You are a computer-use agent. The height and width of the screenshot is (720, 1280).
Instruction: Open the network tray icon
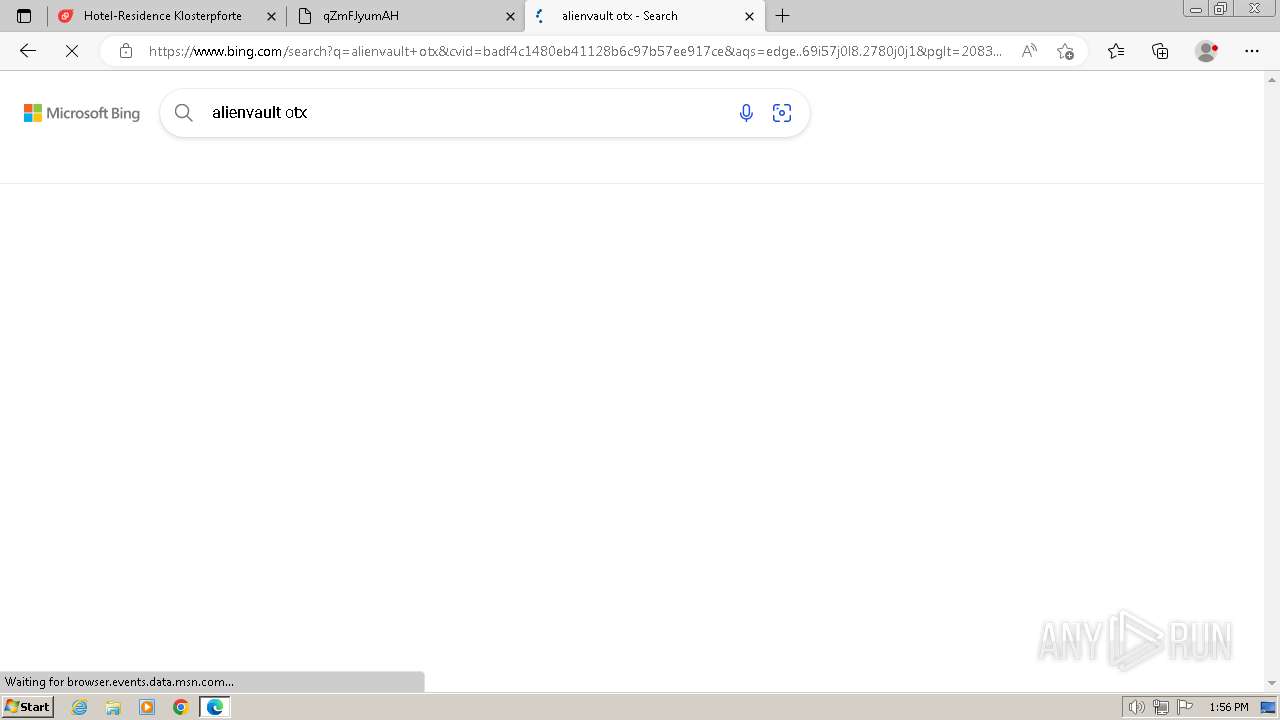click(x=1160, y=707)
